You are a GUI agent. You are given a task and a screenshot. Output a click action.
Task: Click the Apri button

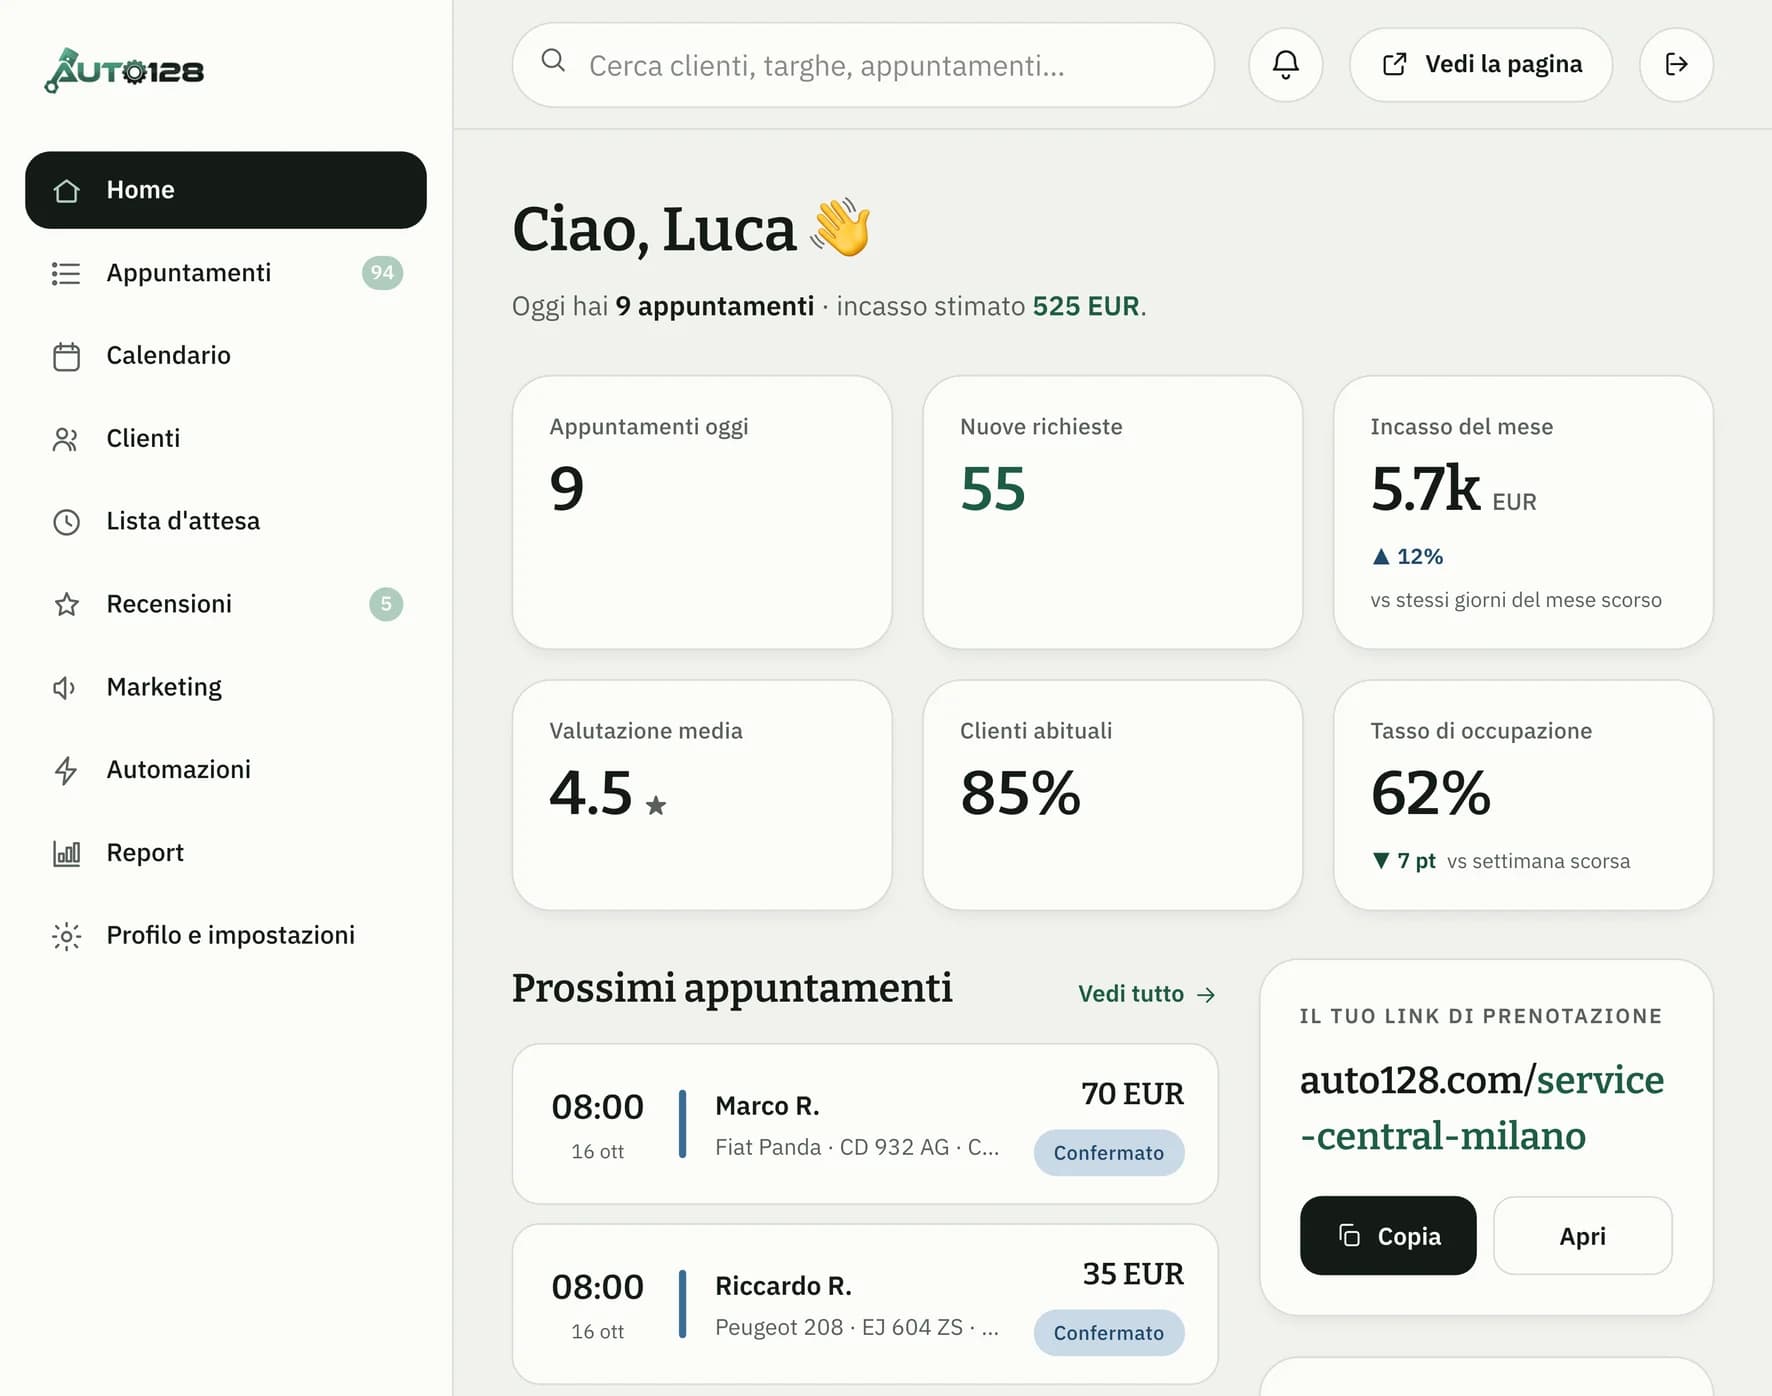(1582, 1236)
